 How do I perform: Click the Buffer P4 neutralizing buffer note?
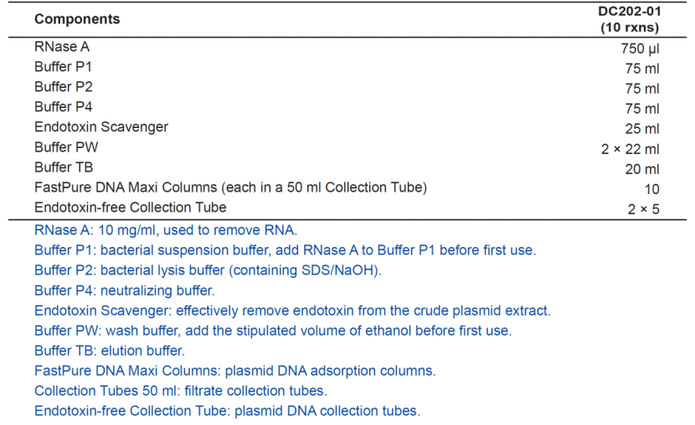point(125,291)
